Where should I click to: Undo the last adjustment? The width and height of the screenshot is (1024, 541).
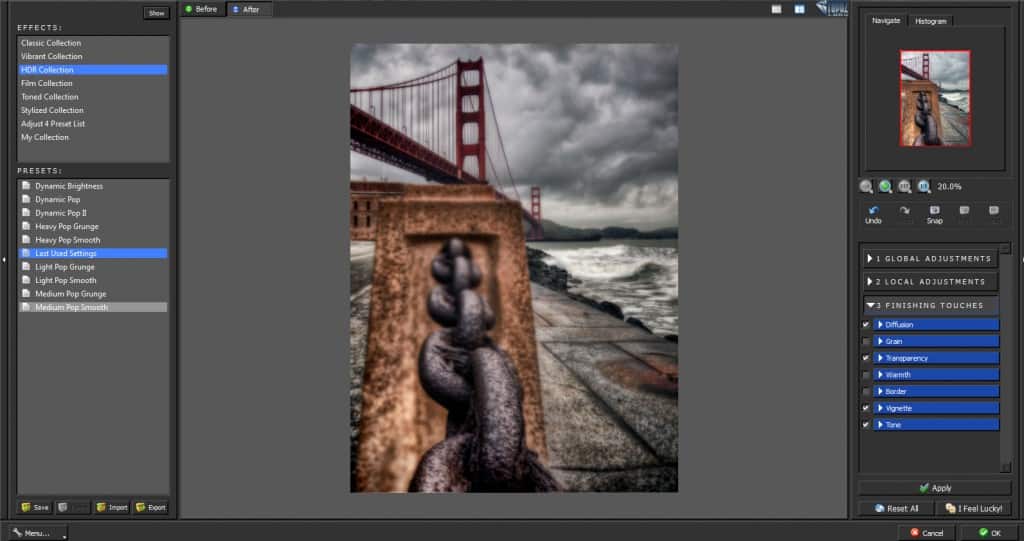(x=873, y=214)
